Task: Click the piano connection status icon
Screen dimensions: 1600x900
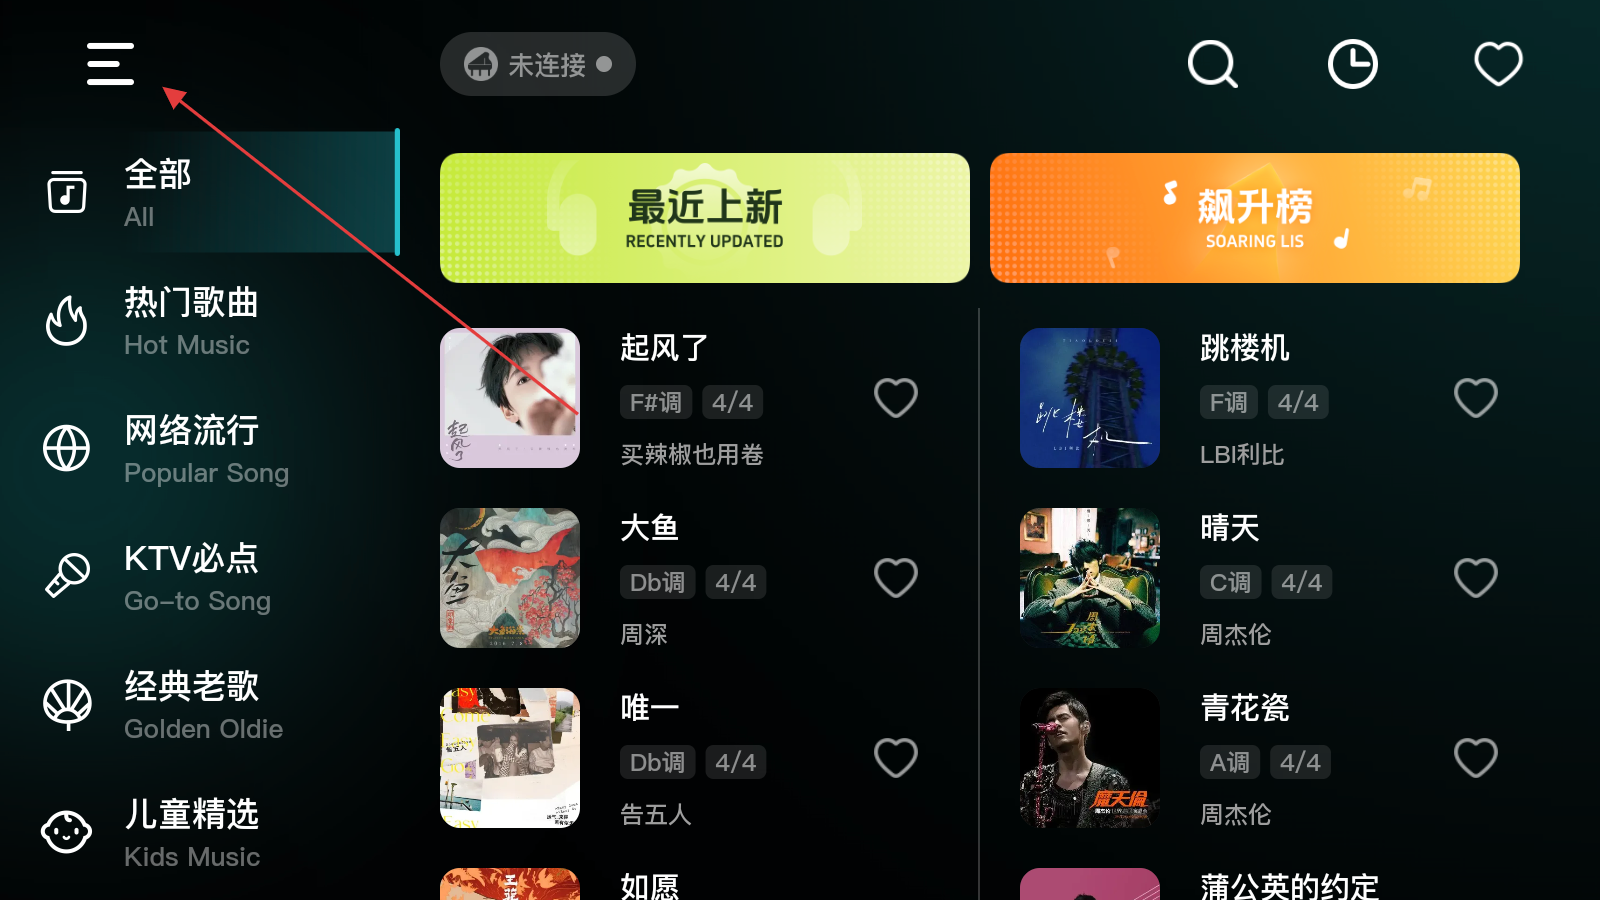Action: [481, 64]
